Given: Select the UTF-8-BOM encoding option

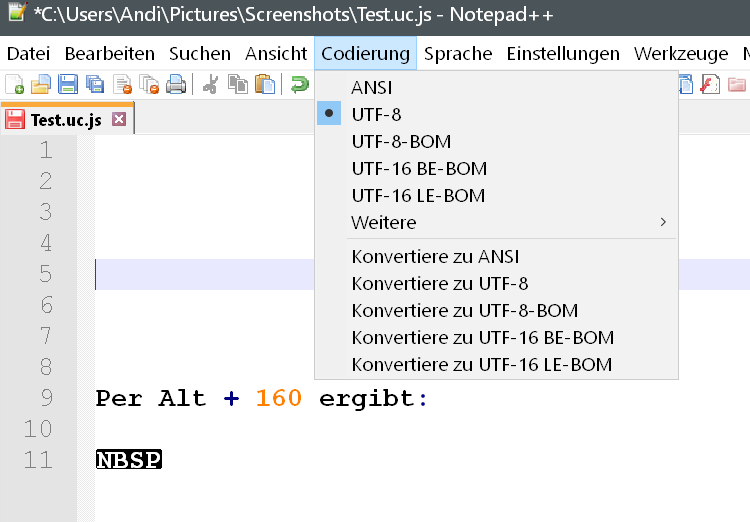Looking at the screenshot, I should 401,142.
